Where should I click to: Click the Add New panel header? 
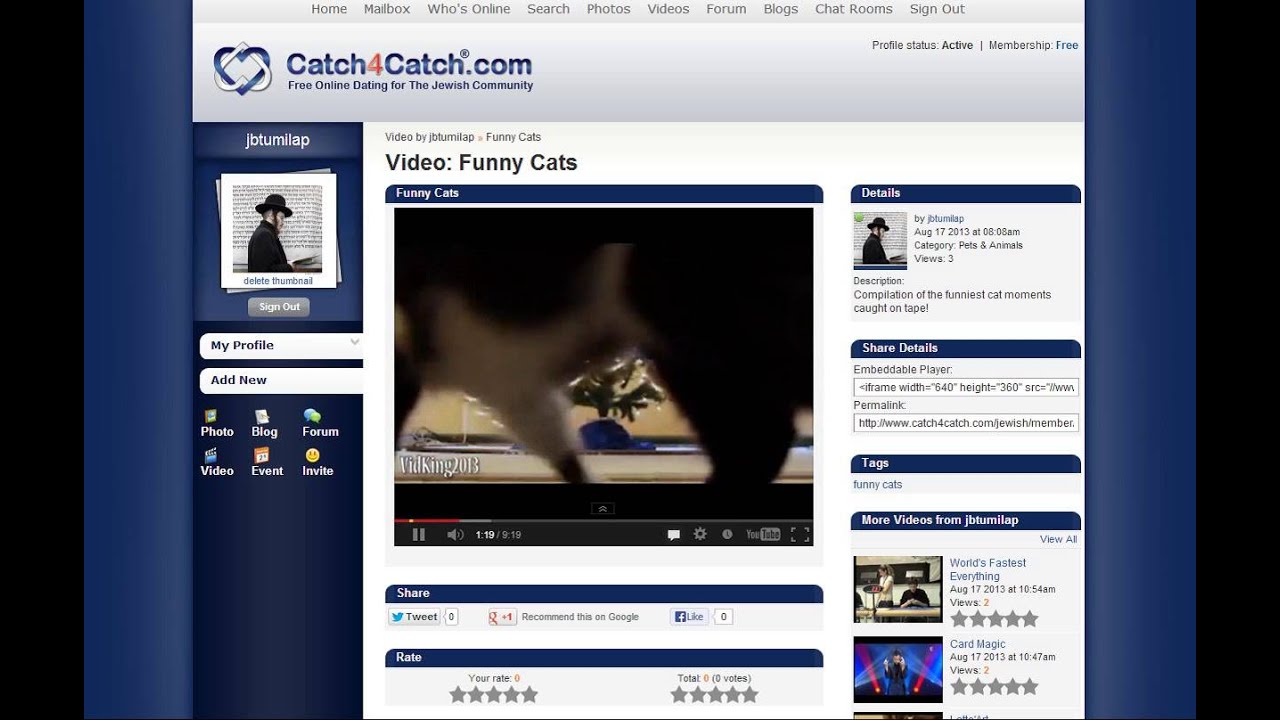point(281,381)
